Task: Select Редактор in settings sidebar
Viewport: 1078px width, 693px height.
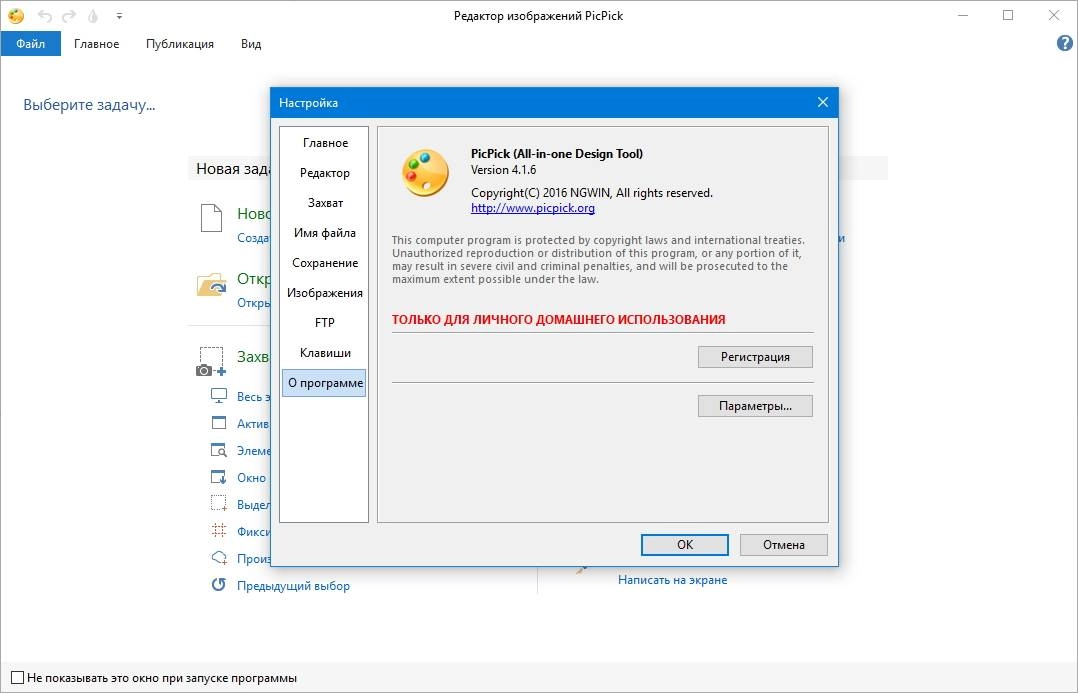Action: click(324, 173)
